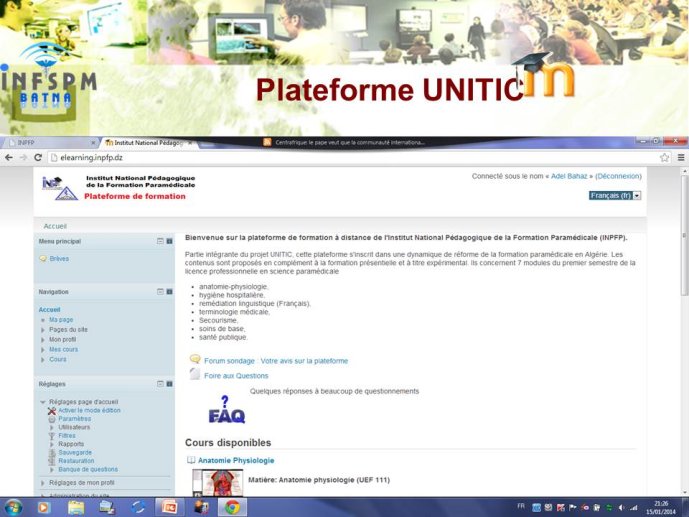Viewport: 689px width, 517px height.
Task: Open the Foire aux Questions link
Action: 236,376
